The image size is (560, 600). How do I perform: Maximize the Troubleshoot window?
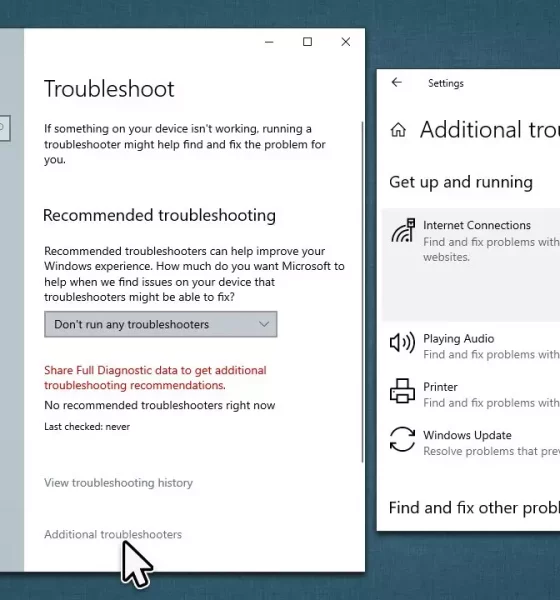pos(307,42)
